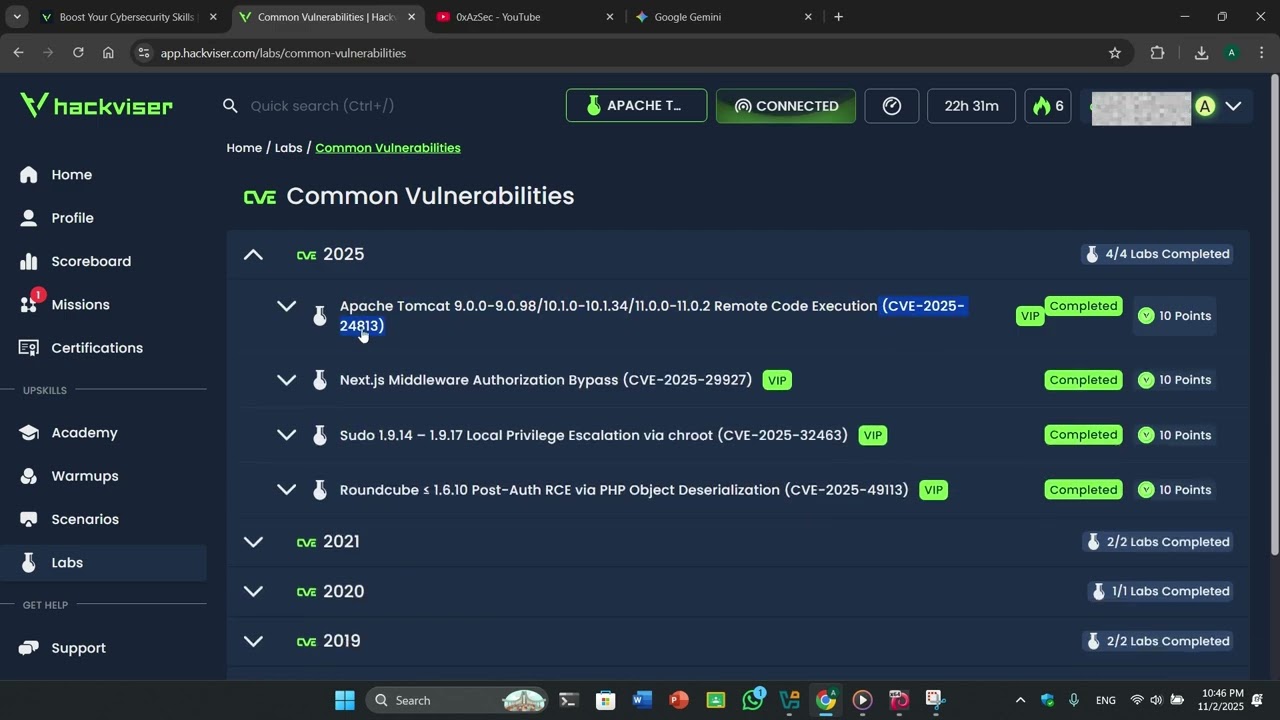The height and width of the screenshot is (720, 1280).
Task: Switch to Boost Your Cybersecurity Skills tab
Action: pos(127,17)
